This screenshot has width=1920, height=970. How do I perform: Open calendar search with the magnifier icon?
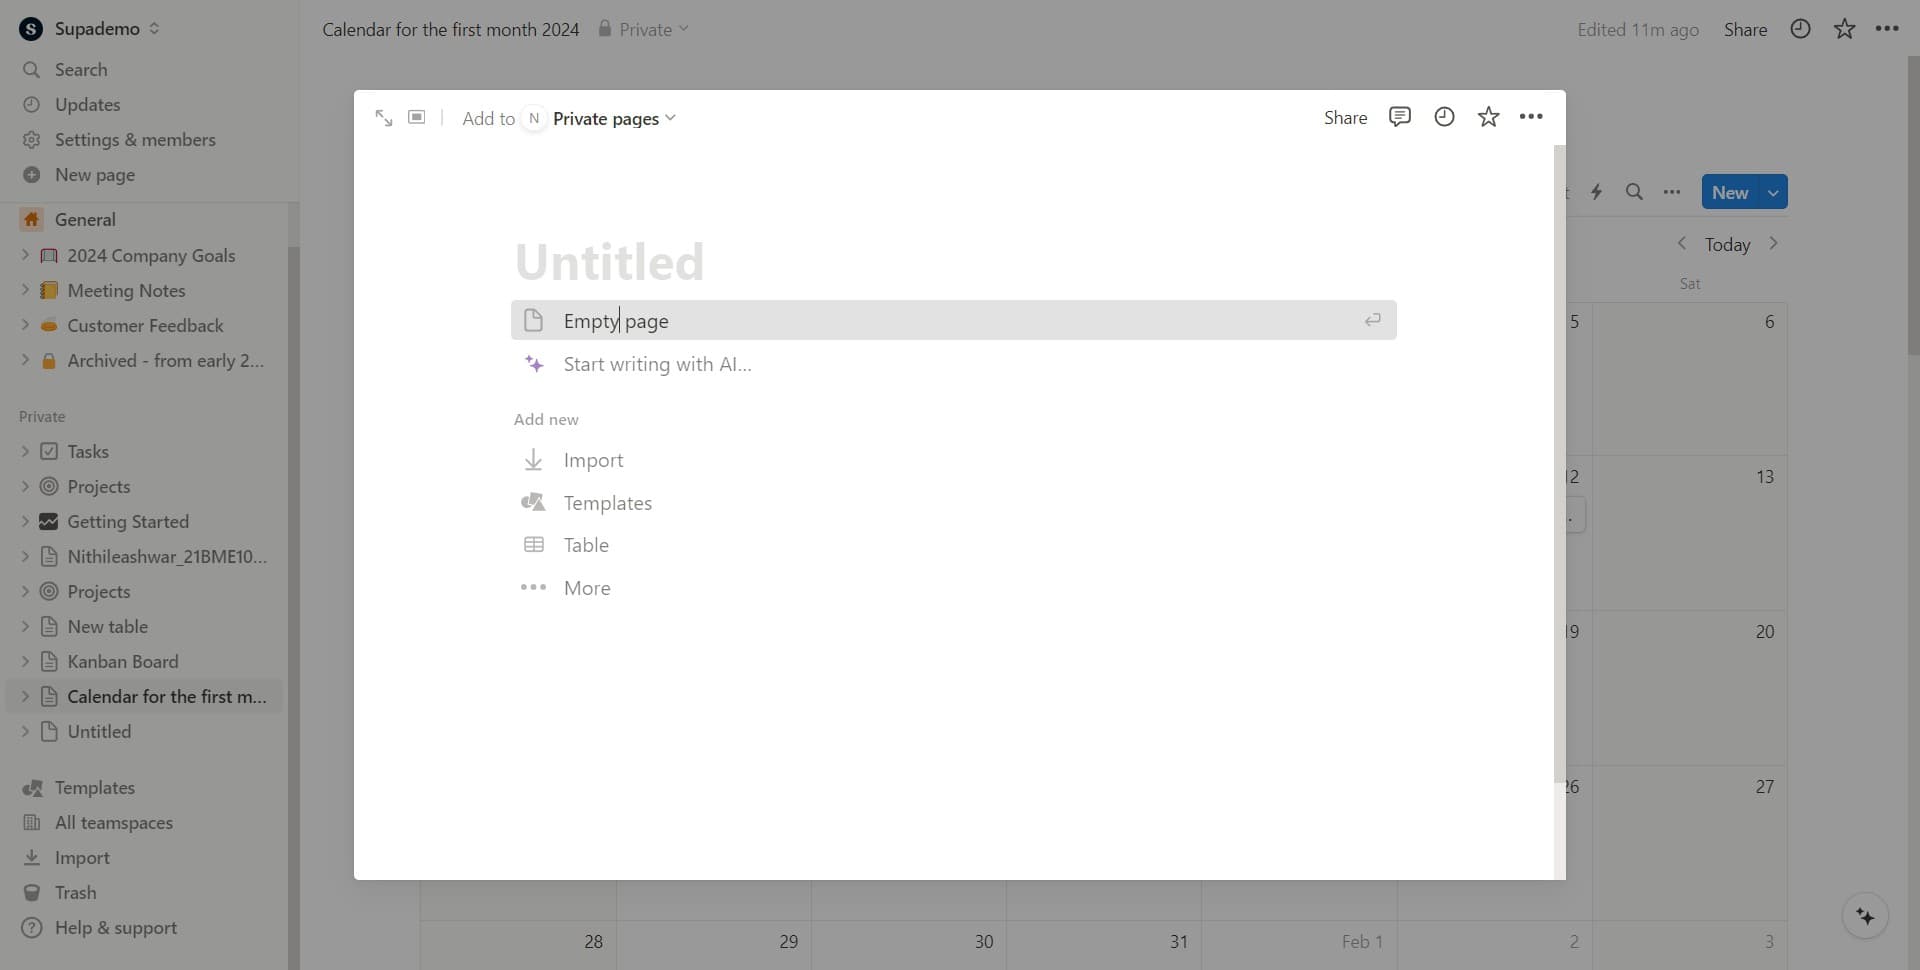1635,191
